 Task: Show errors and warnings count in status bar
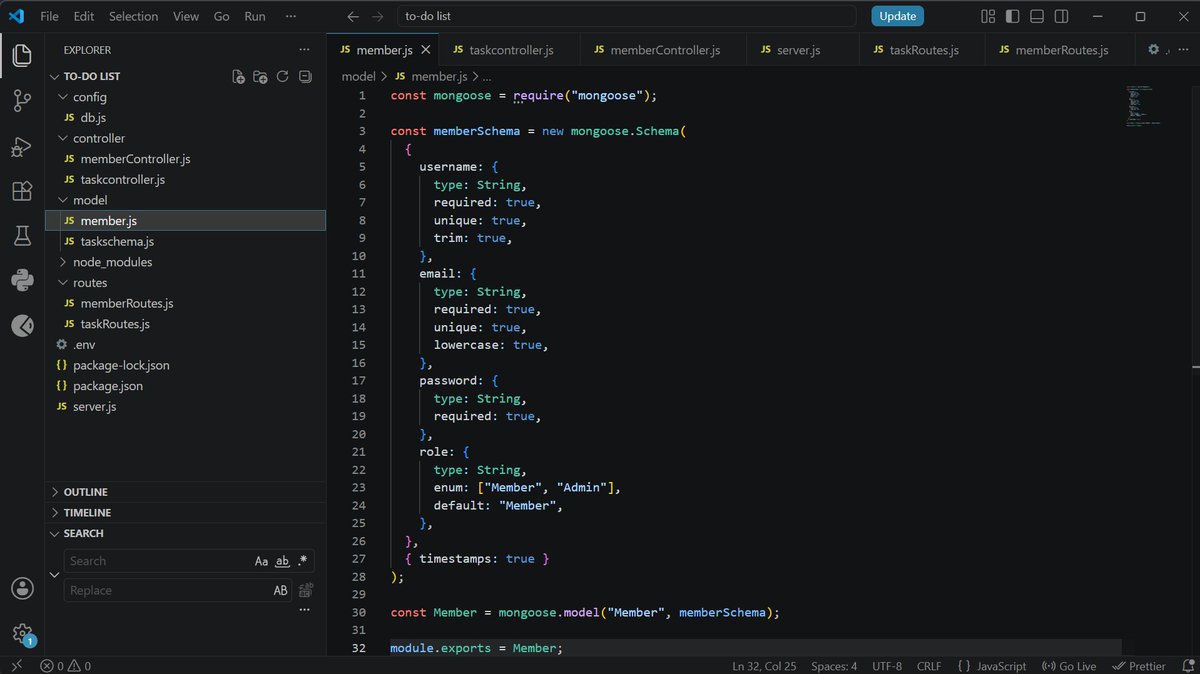[x=66, y=666]
